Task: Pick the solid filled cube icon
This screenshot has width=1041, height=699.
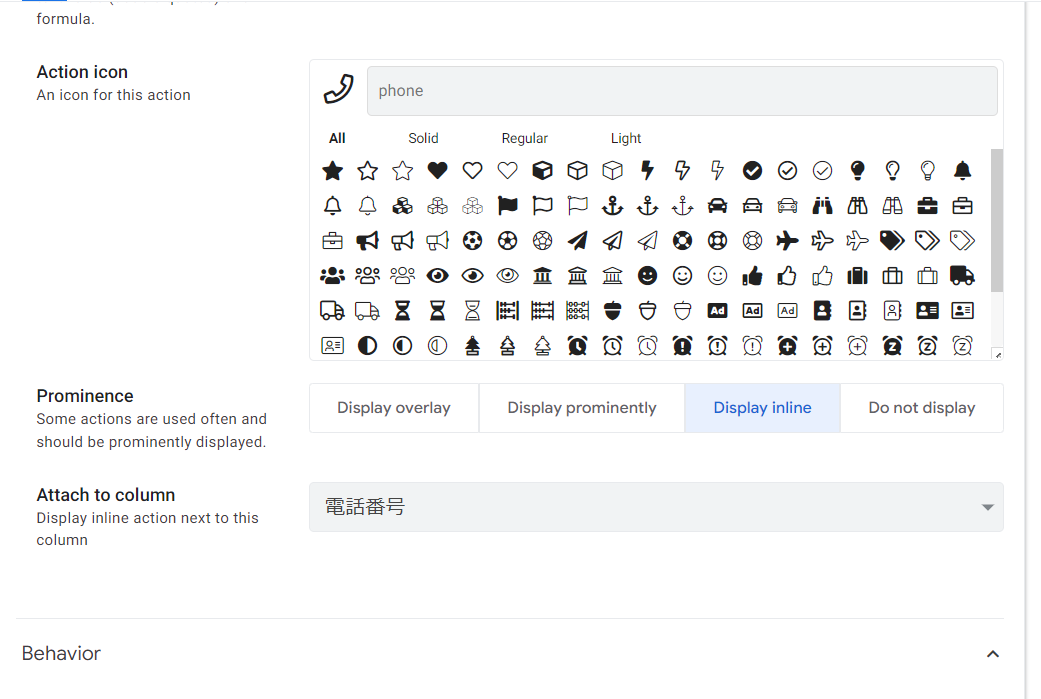Action: click(542, 171)
